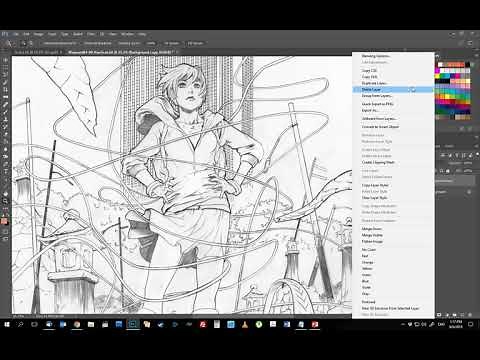
Task: Open the Layer menu
Action: [52, 34]
